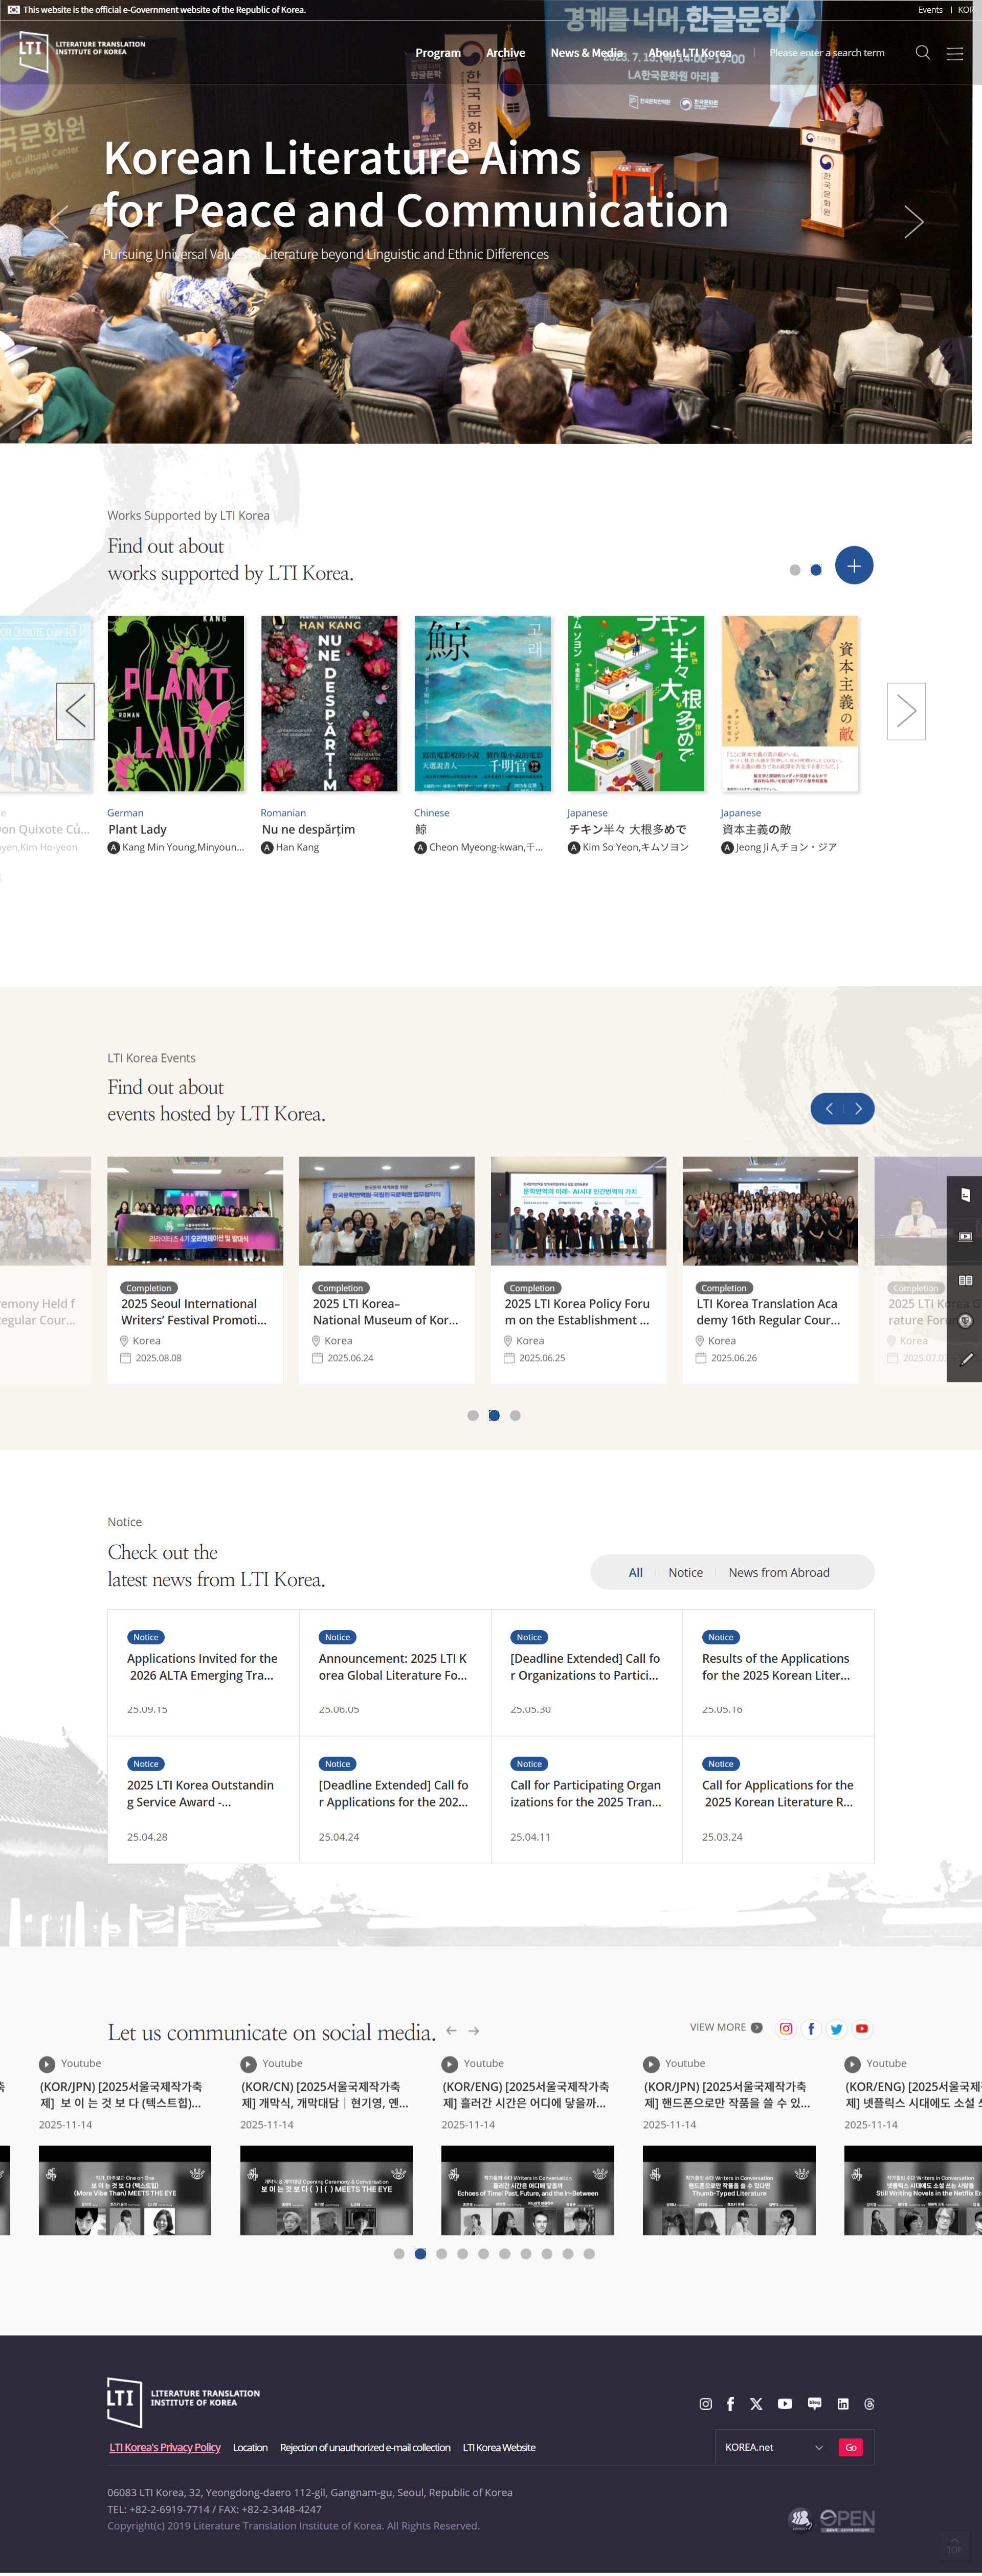982x2576 pixels.
Task: Open LTI Korea's Privacy Policy link
Action: click(165, 2447)
